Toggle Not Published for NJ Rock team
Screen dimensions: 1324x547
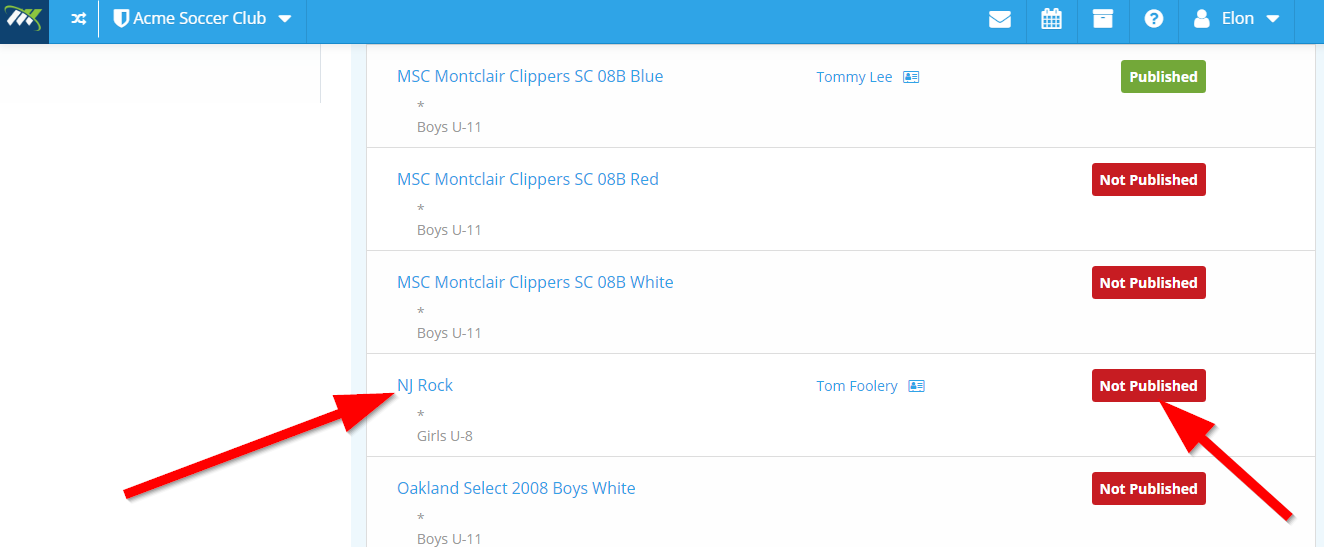point(1148,386)
